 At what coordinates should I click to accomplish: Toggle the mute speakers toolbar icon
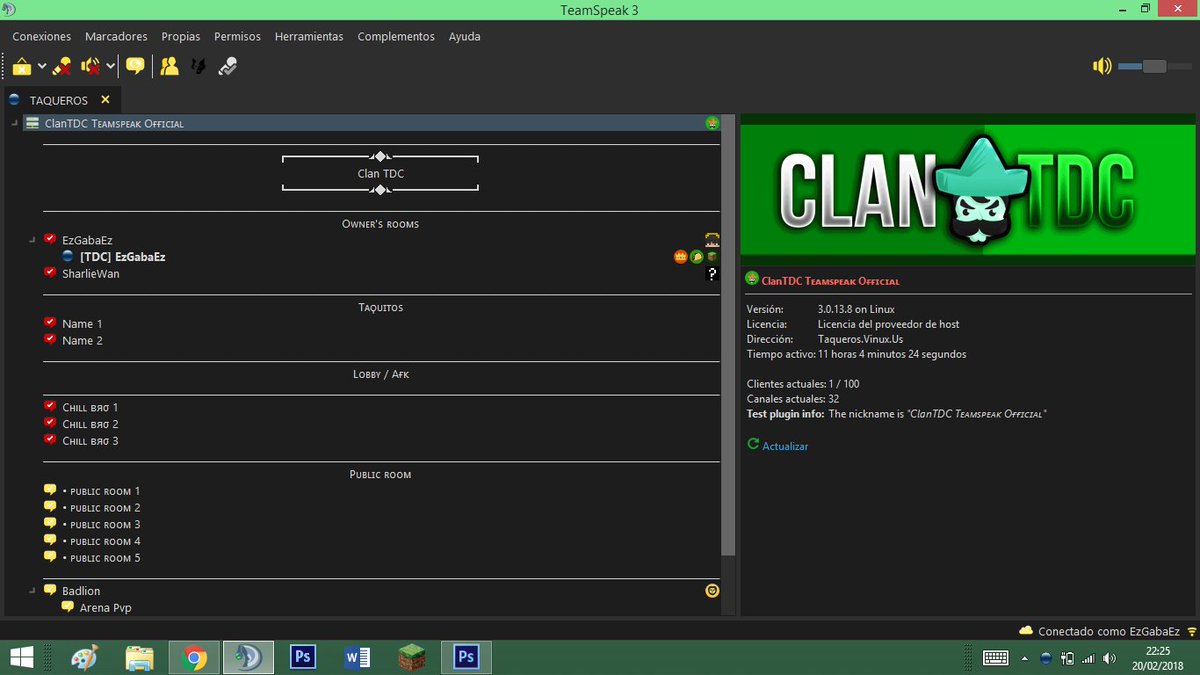(x=90, y=66)
